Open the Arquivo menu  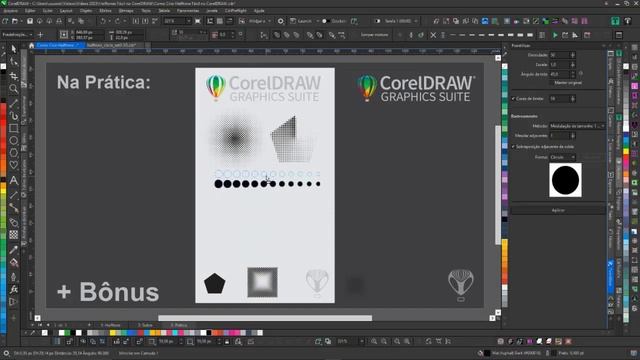click(x=11, y=11)
